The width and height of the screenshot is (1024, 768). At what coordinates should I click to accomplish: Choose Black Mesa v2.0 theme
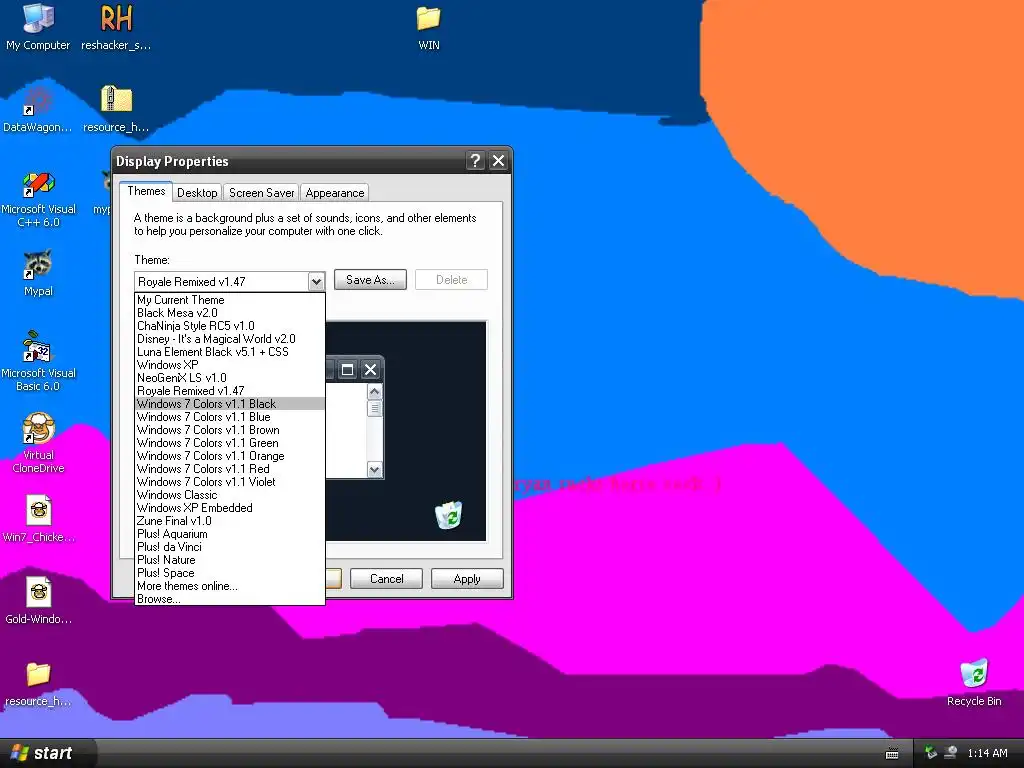tap(230, 313)
